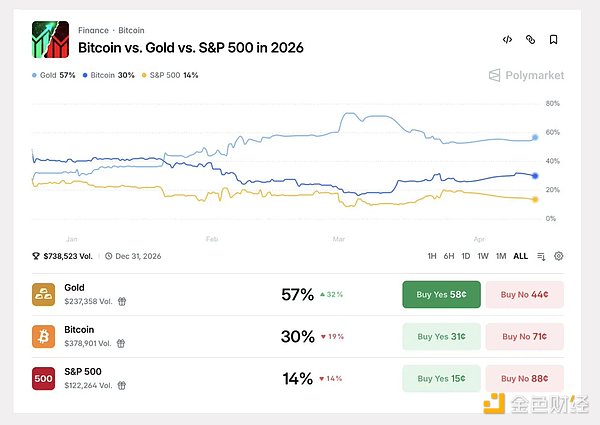Screen dimensions: 600x425
Task: Select the 1H time range
Action: [432, 256]
